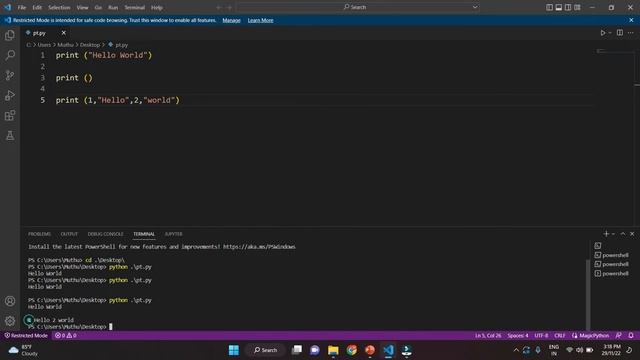Dismiss the Restricted Mode banner

coord(631,20)
